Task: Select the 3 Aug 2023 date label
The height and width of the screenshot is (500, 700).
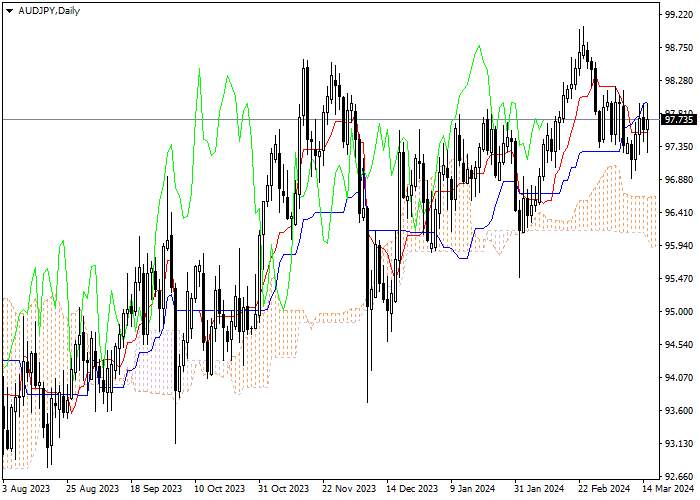Action: click(x=27, y=488)
